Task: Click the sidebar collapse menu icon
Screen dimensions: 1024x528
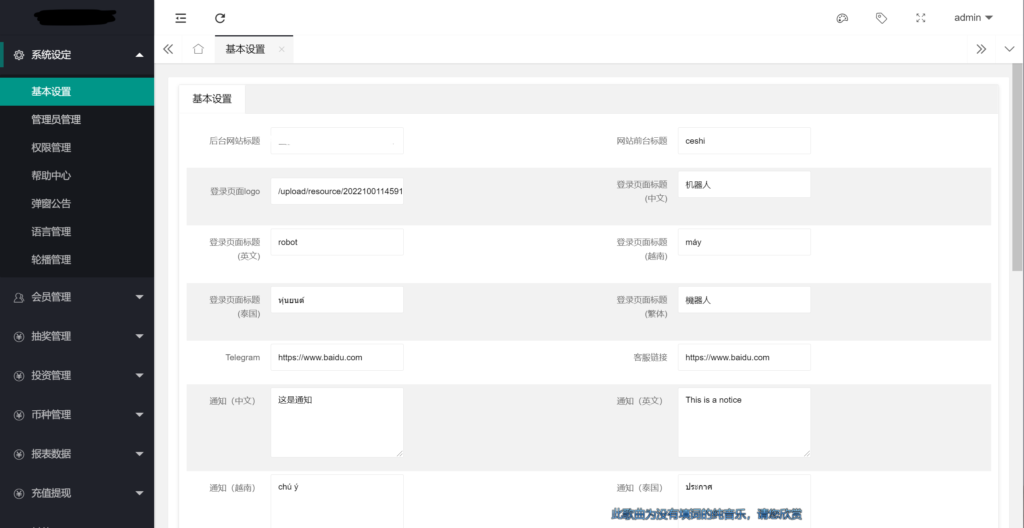Action: click(x=180, y=18)
